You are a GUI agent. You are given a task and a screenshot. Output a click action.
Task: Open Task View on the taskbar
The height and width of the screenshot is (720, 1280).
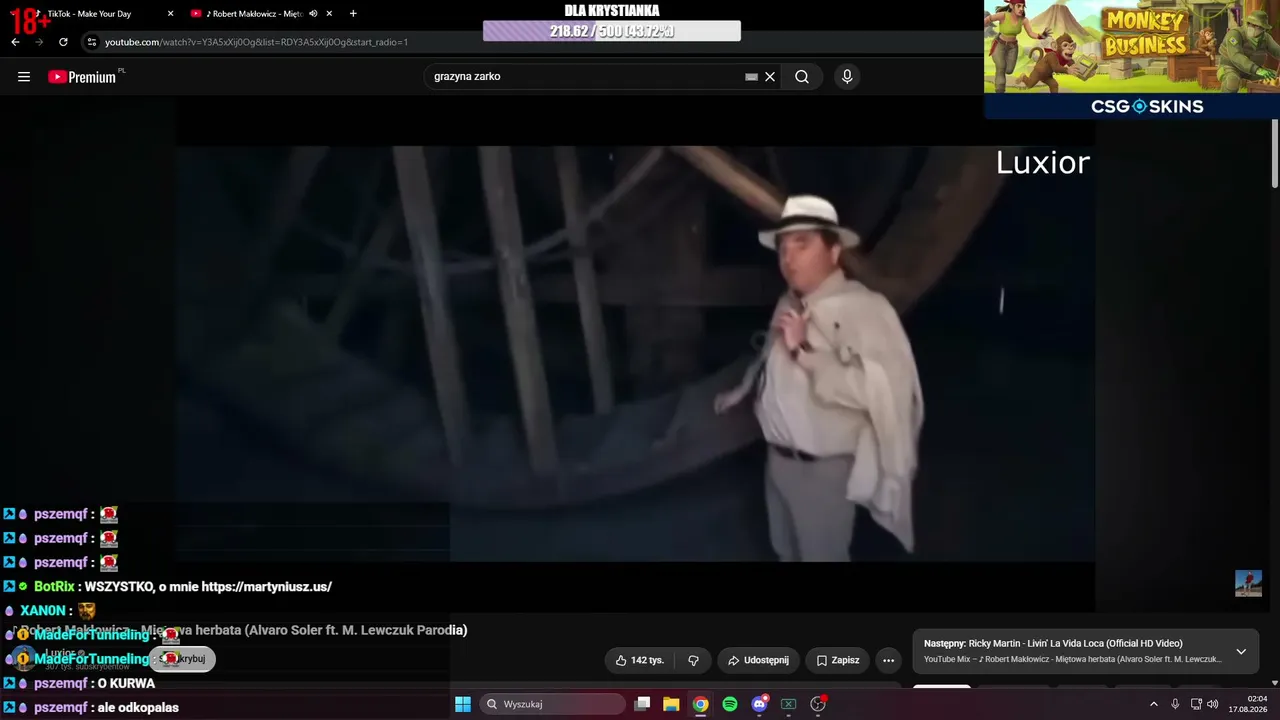point(643,704)
